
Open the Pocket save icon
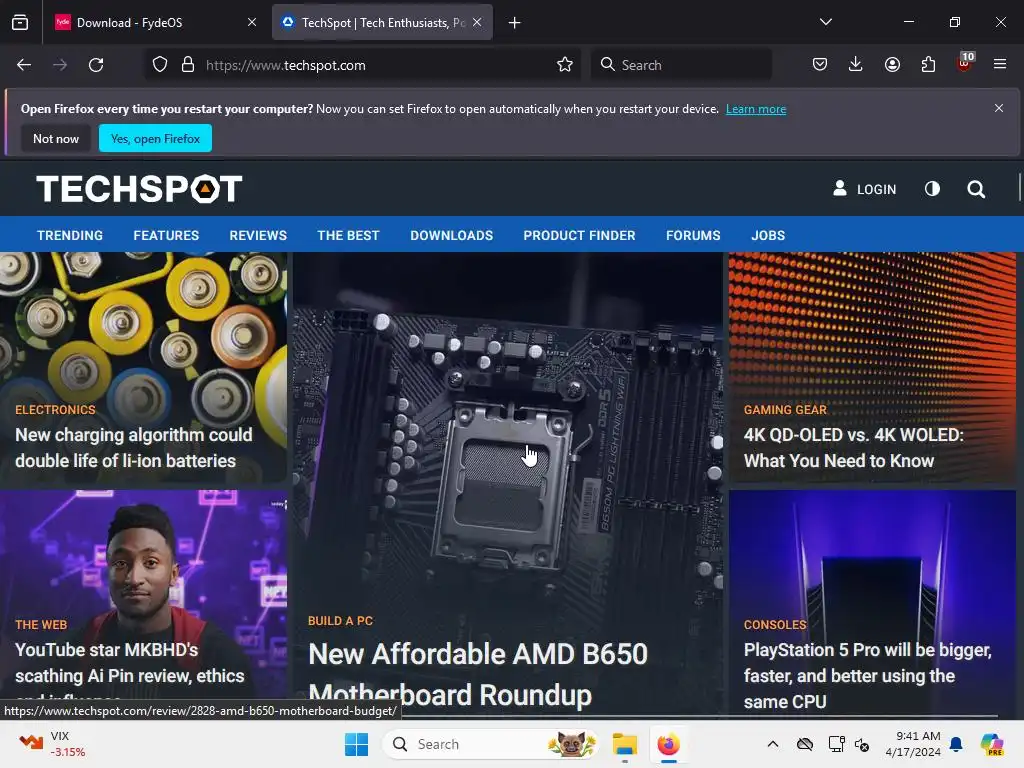tap(820, 64)
